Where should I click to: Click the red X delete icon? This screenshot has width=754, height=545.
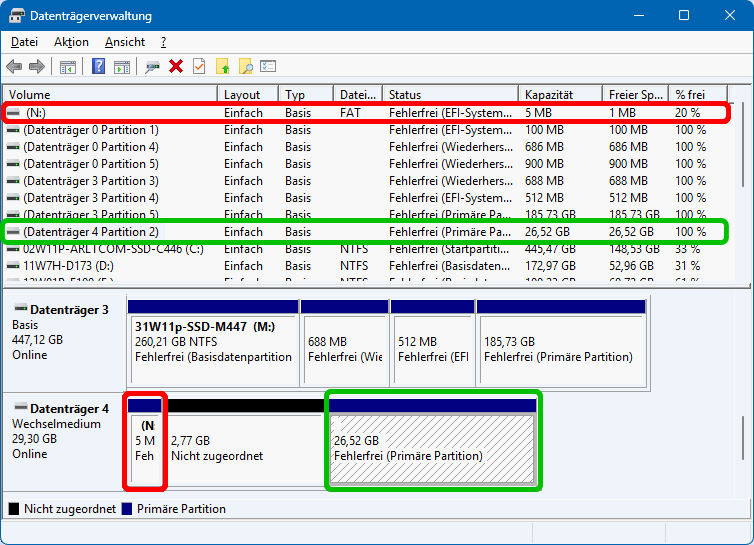[176, 67]
